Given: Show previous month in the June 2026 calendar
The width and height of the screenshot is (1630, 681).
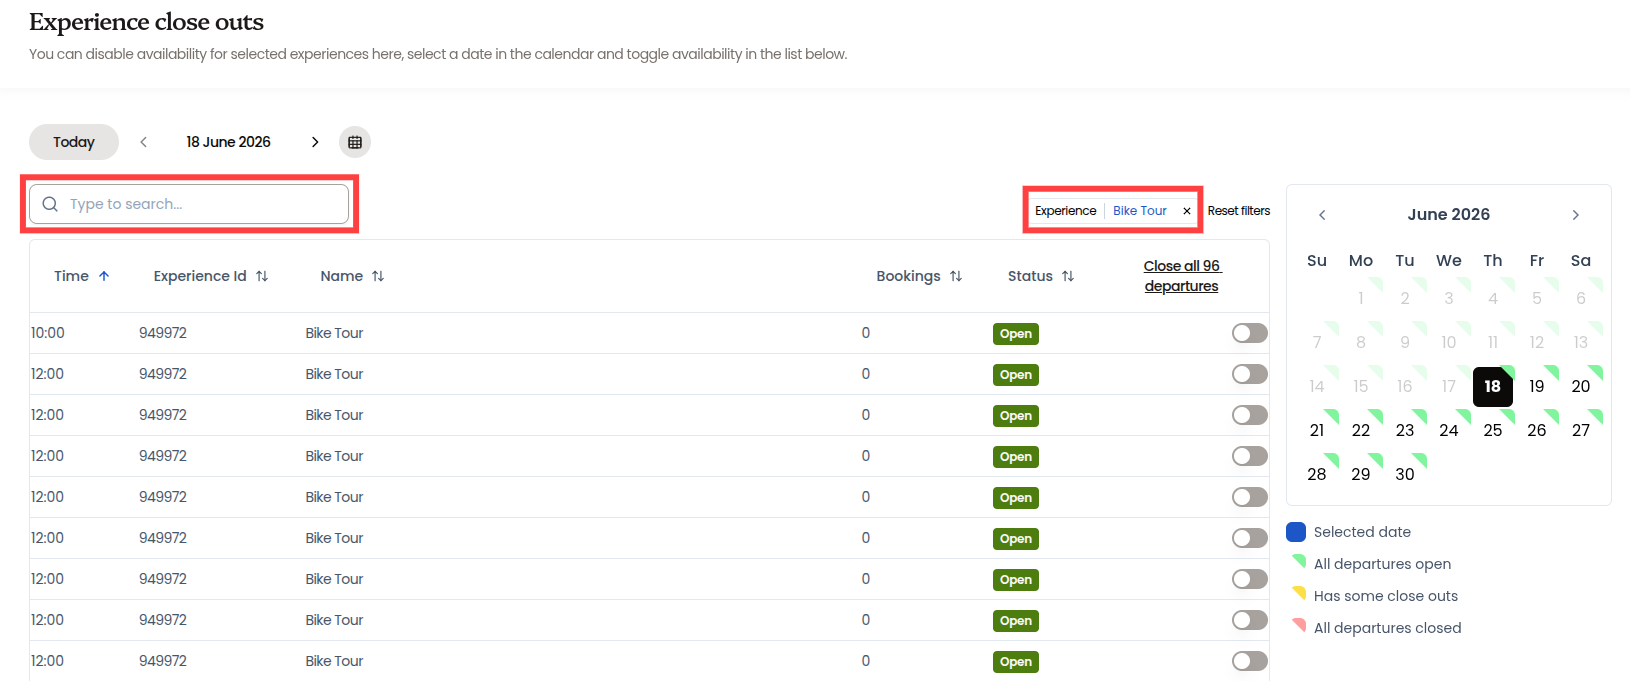Looking at the screenshot, I should coord(1322,215).
